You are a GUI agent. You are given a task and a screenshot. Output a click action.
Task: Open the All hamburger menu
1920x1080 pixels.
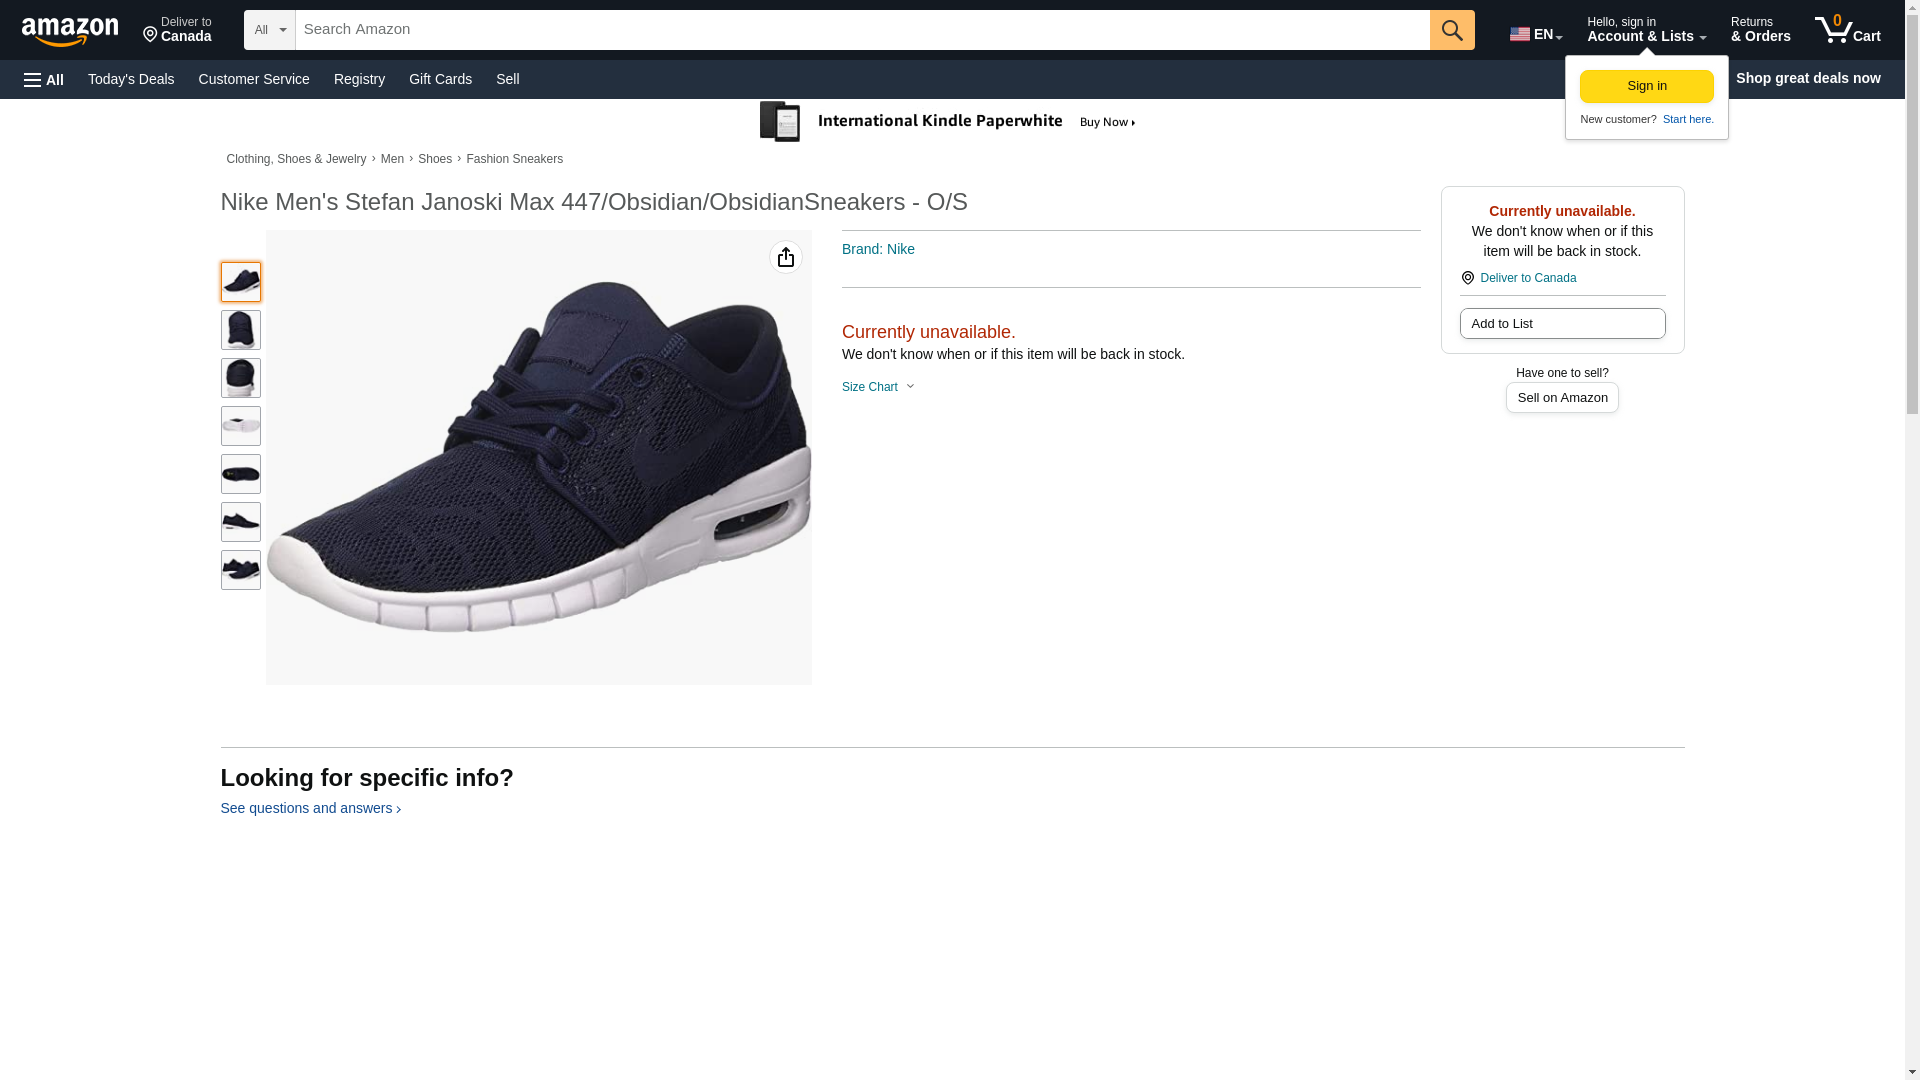click(44, 79)
